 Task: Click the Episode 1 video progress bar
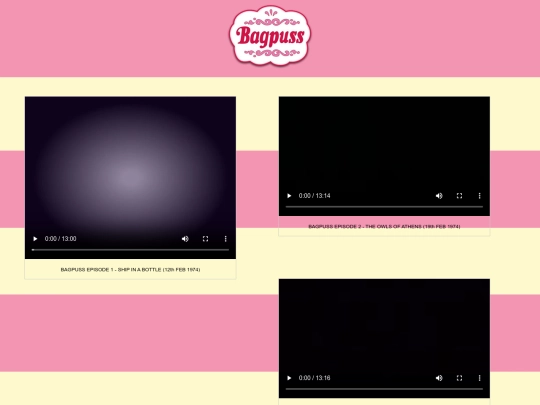point(130,250)
